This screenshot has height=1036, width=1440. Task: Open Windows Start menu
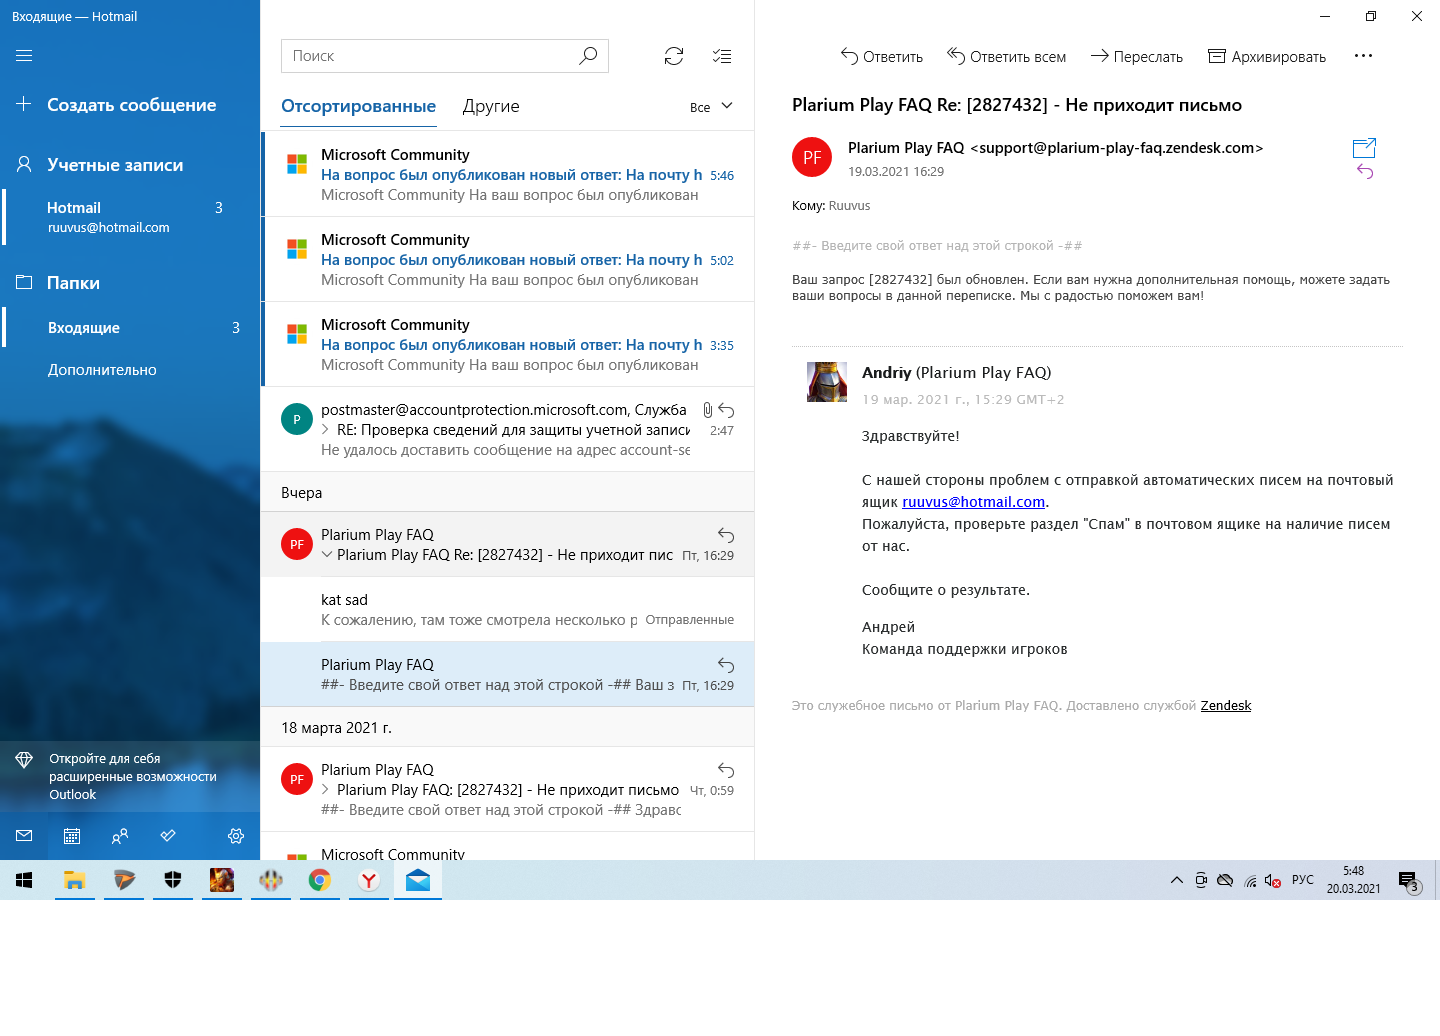24,880
